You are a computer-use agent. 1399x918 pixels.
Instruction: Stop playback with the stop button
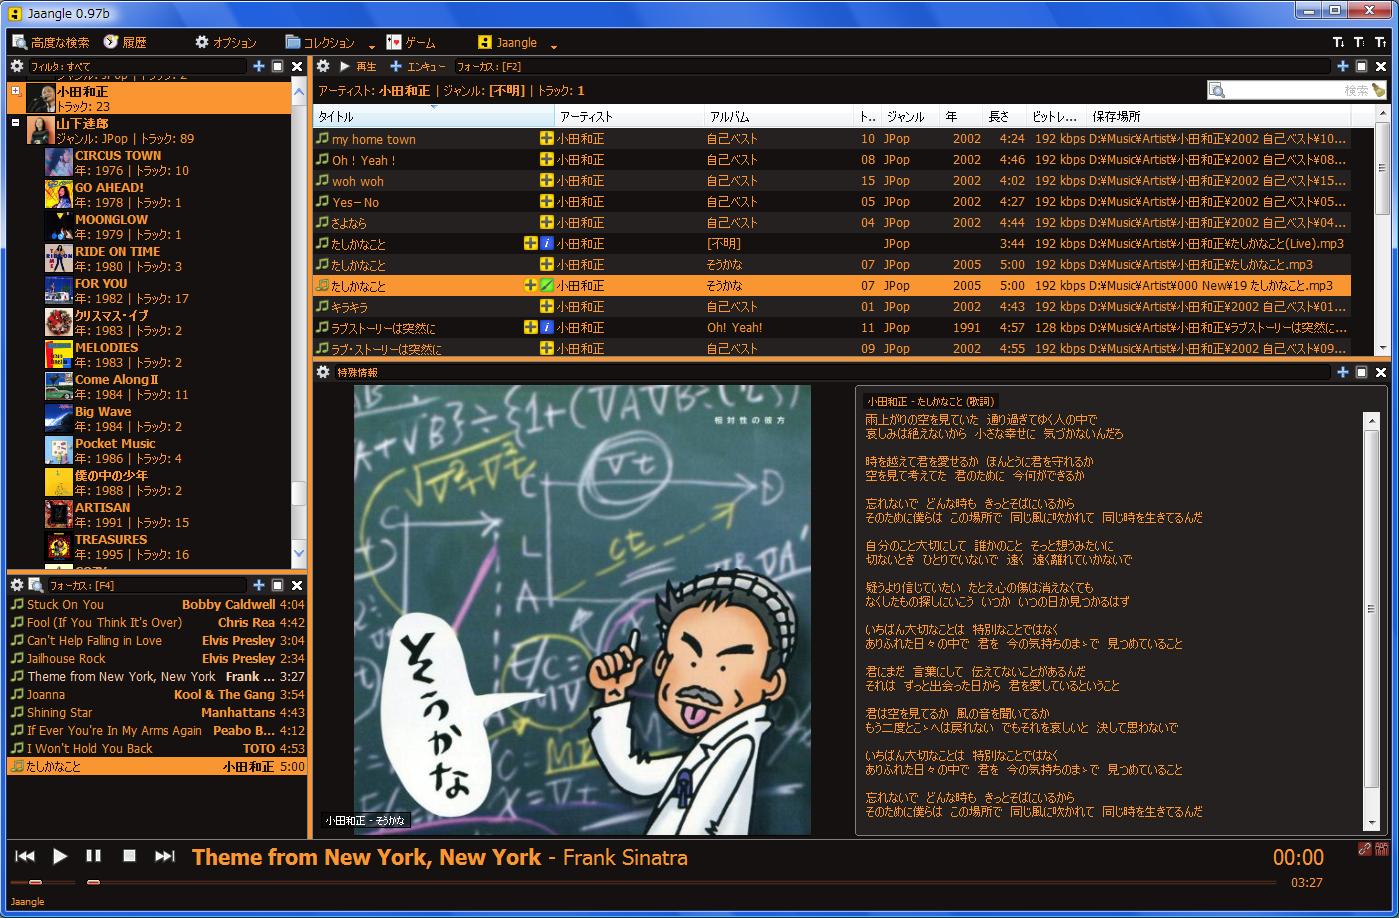[x=129, y=856]
